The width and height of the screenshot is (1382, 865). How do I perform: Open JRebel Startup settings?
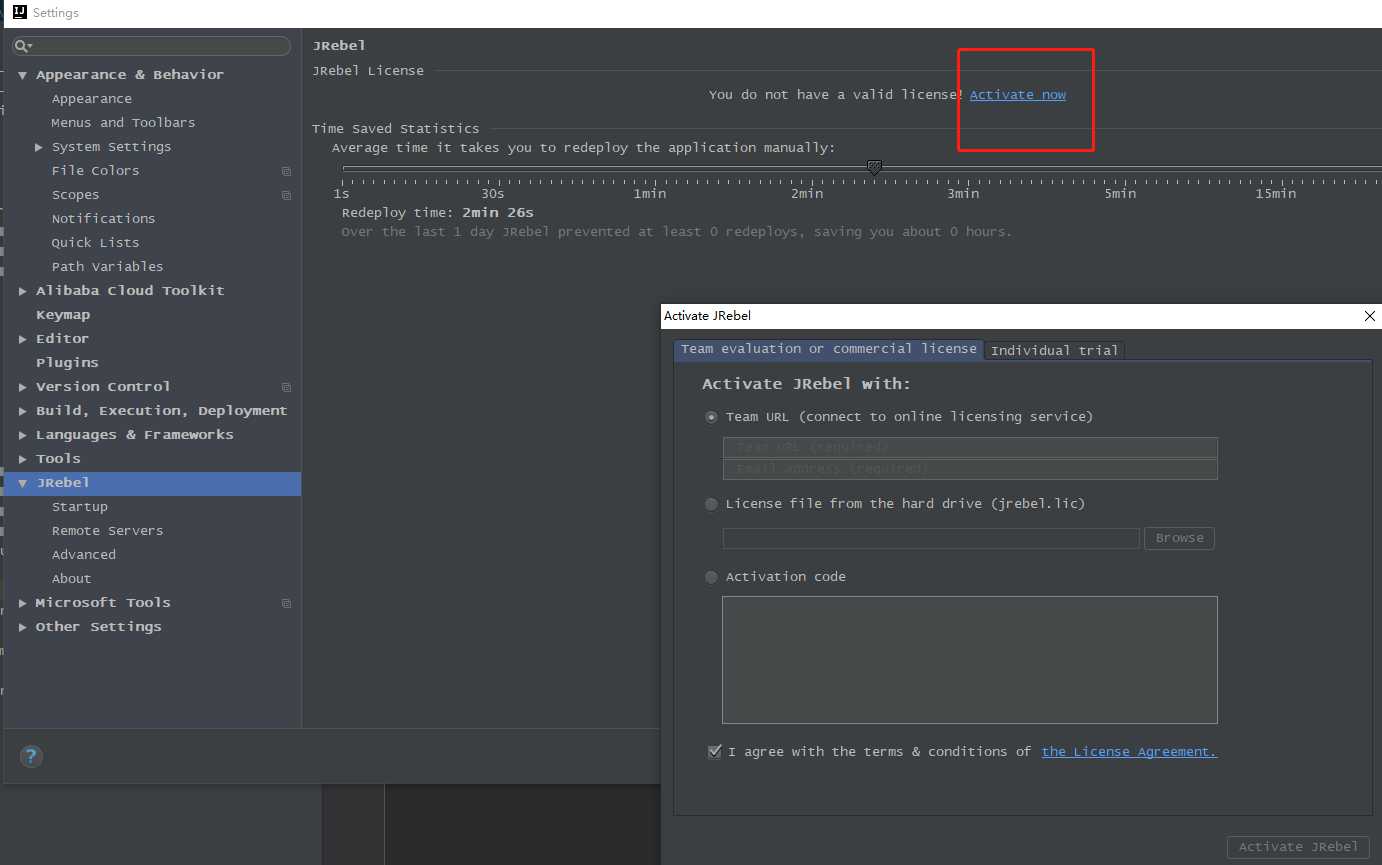(x=79, y=507)
